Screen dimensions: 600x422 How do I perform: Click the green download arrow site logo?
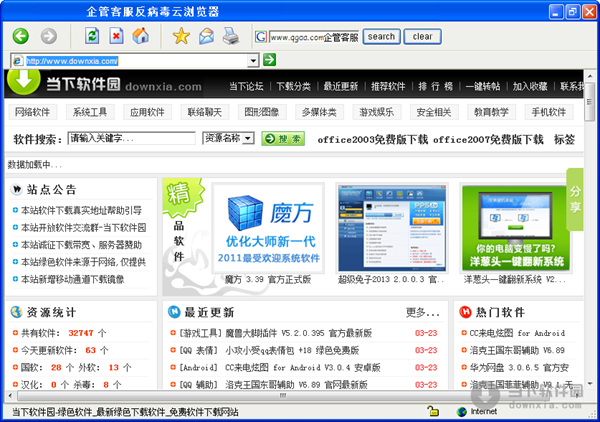24,81
